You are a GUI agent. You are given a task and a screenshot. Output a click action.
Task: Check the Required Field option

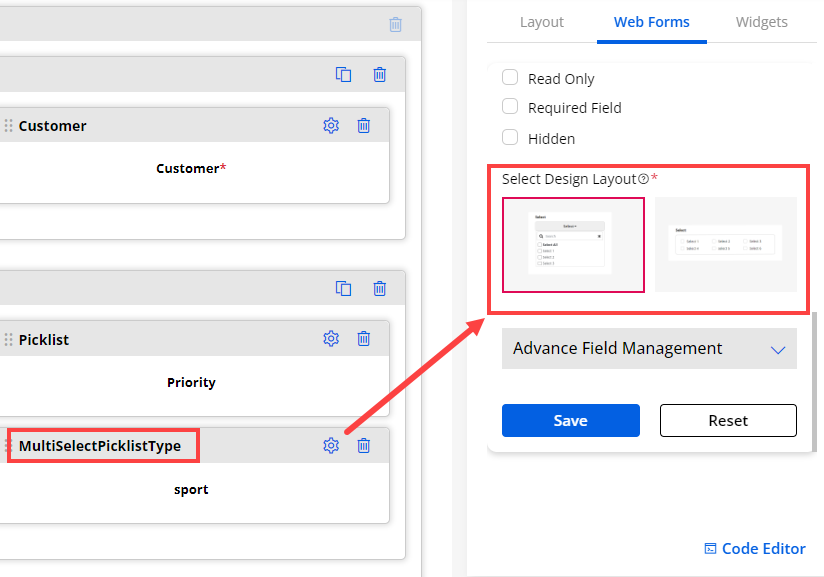click(510, 107)
